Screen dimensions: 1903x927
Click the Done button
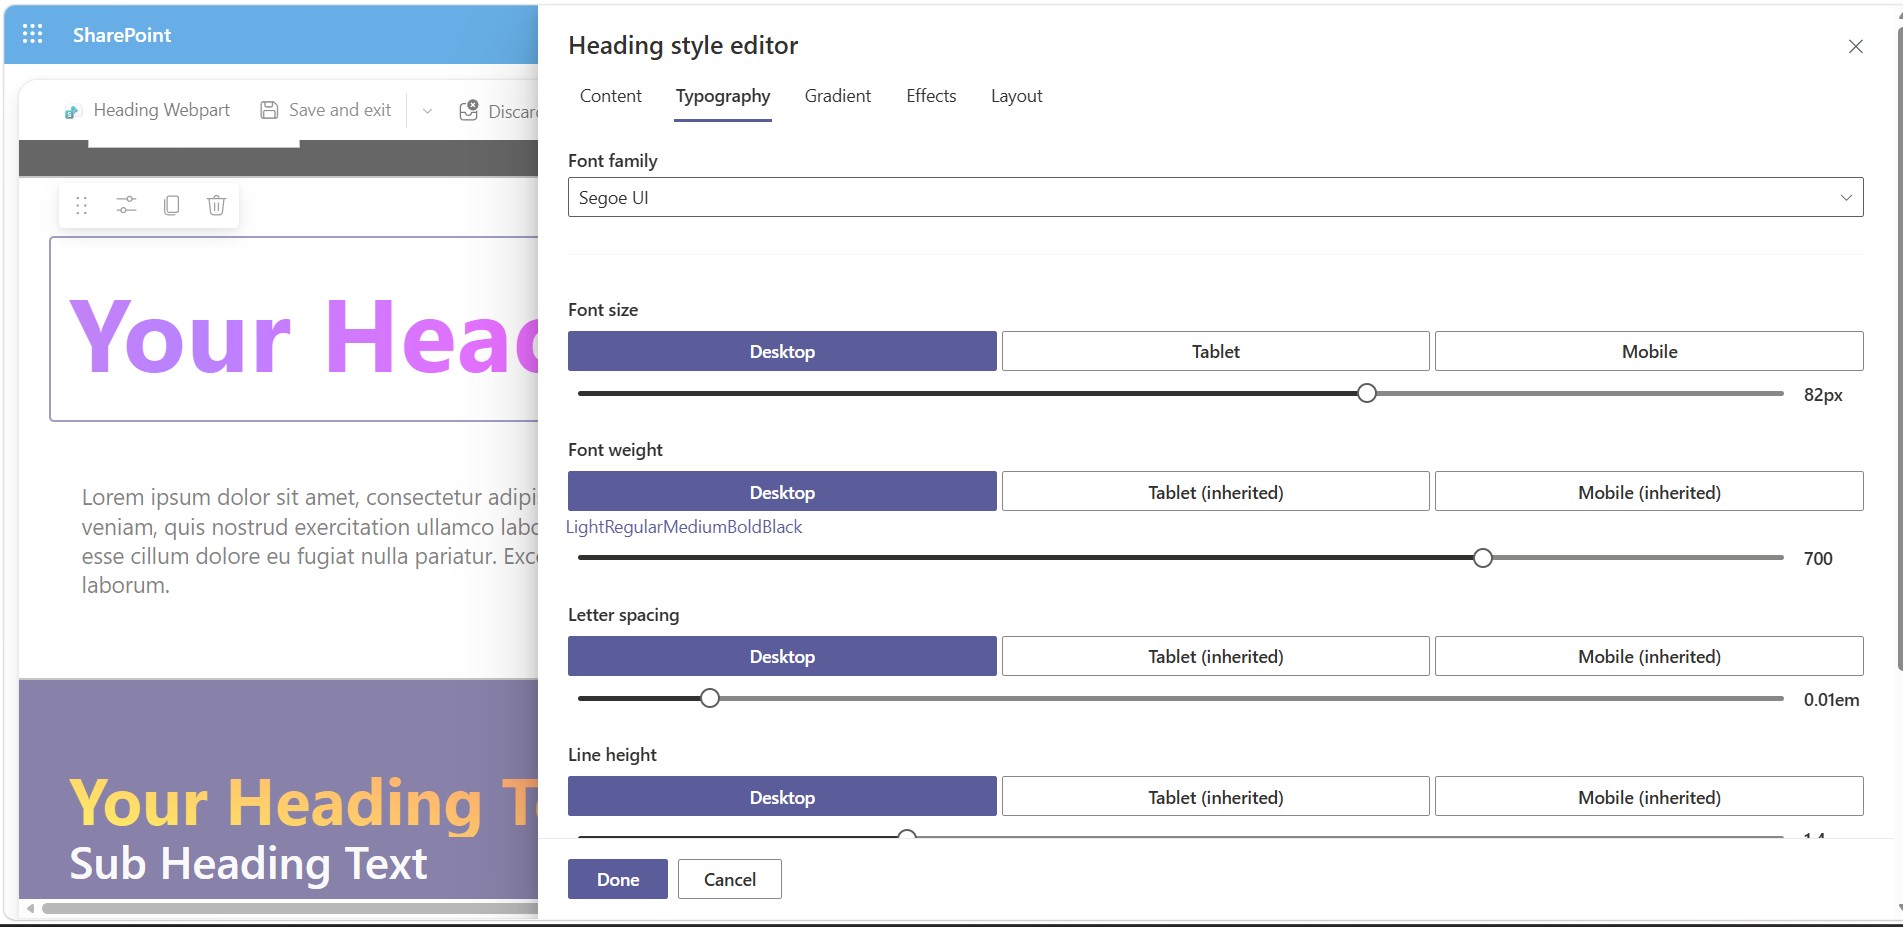click(618, 879)
